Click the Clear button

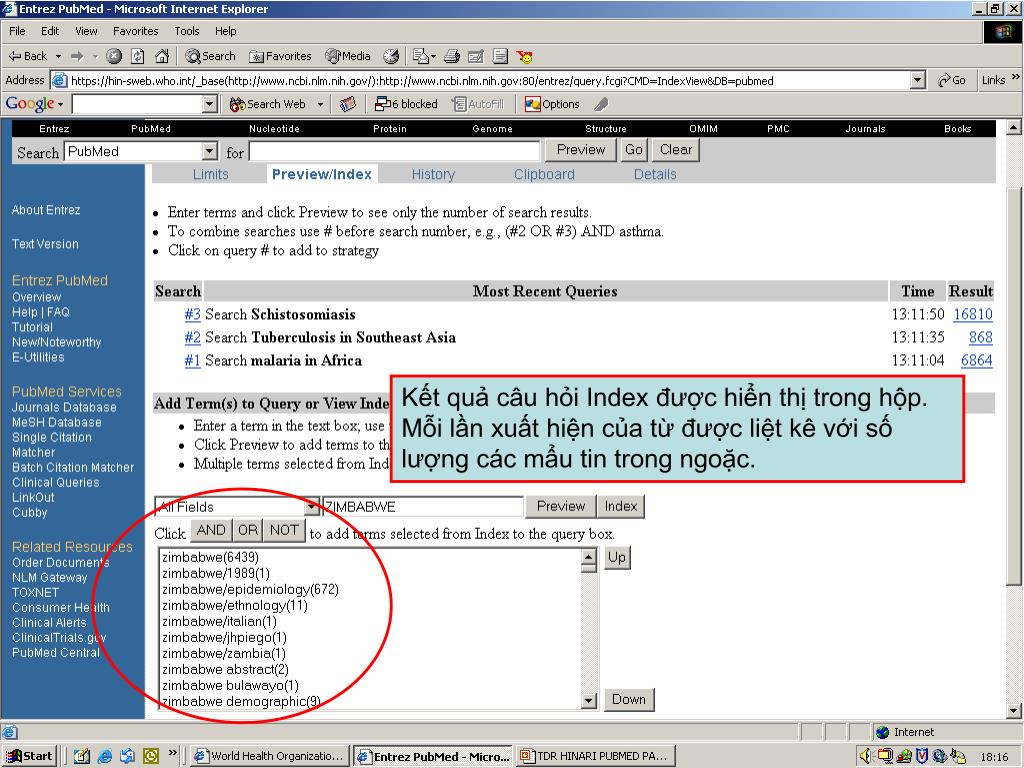point(675,150)
